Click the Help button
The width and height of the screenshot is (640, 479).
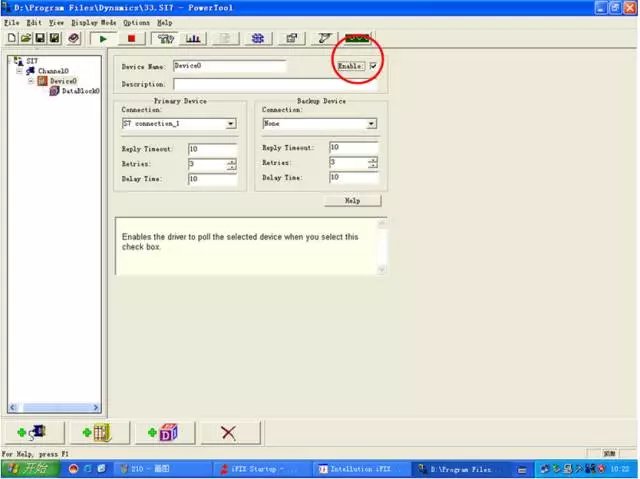pos(352,200)
